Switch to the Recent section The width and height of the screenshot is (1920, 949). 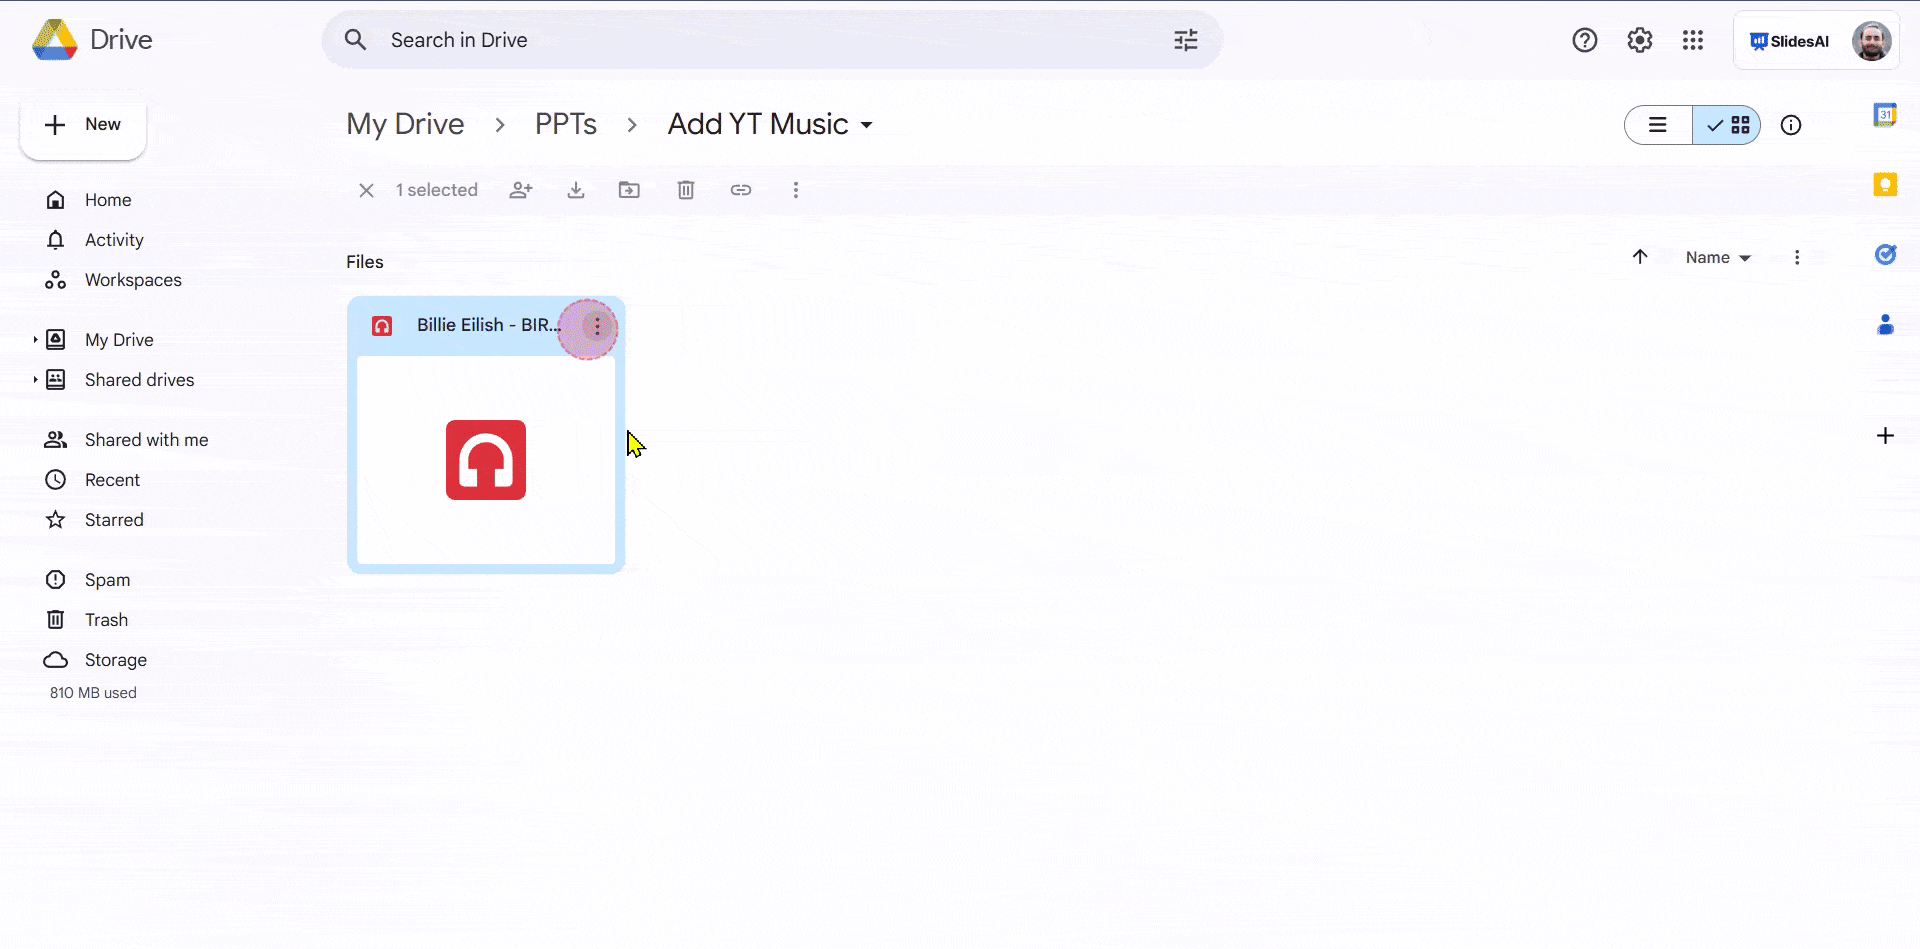pos(111,479)
